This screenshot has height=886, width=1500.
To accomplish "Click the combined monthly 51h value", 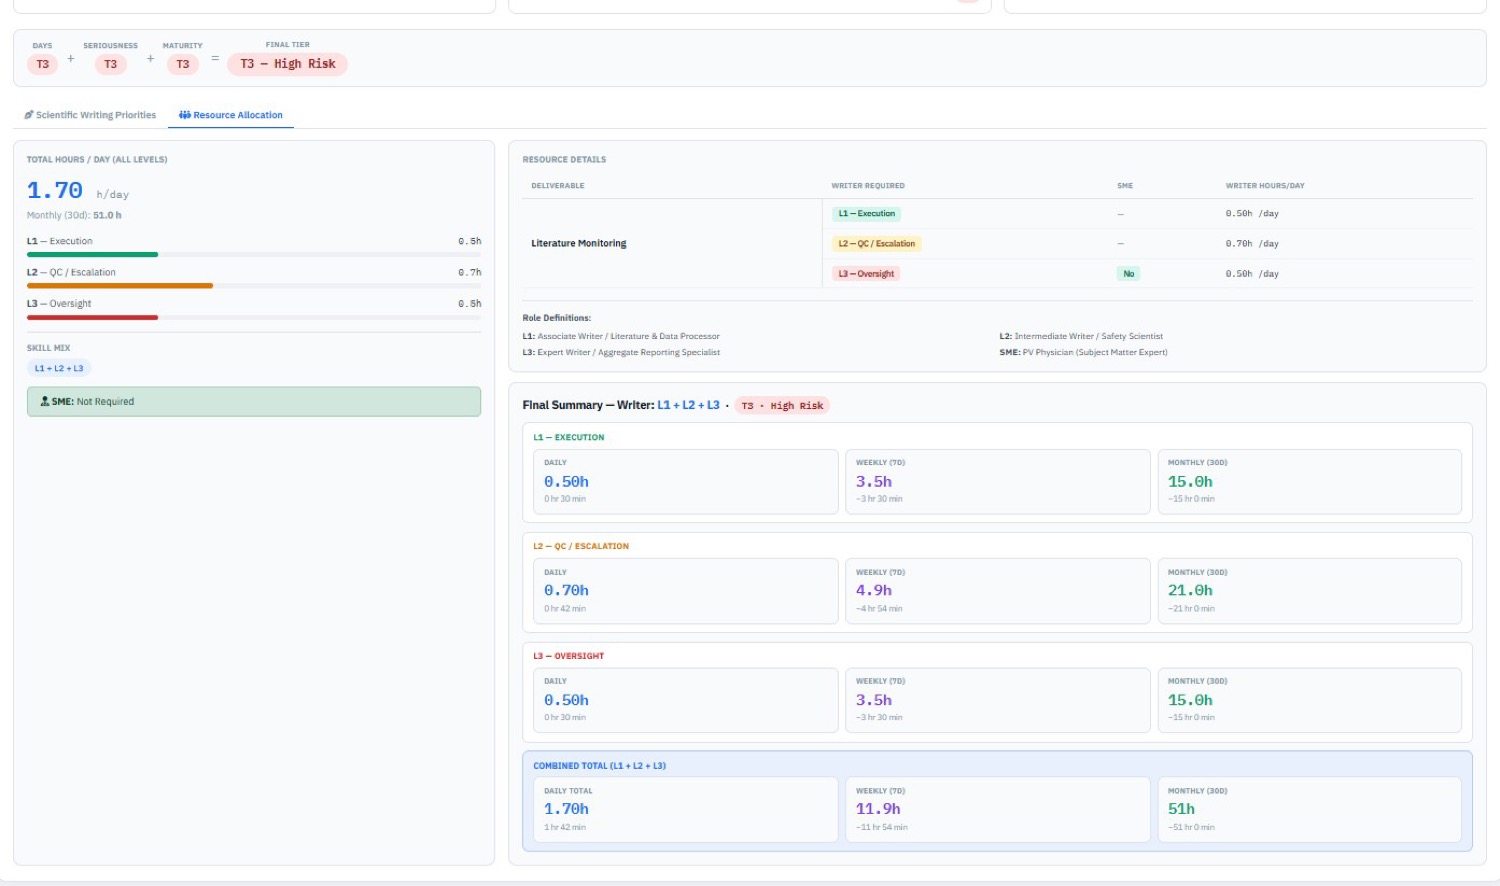I will point(1181,809).
